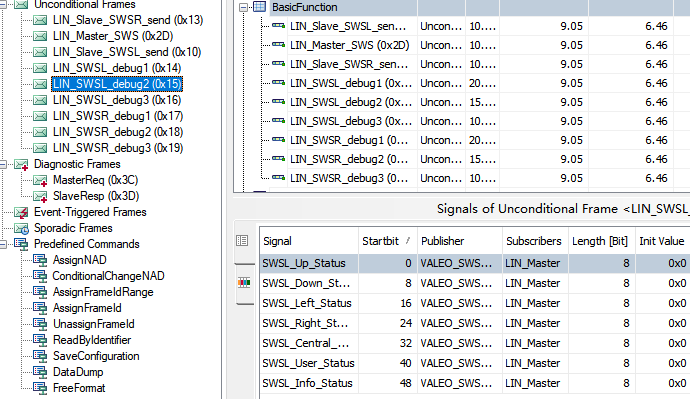This screenshot has height=399, width=690.
Task: Click Publisher column header
Action: pos(459,241)
